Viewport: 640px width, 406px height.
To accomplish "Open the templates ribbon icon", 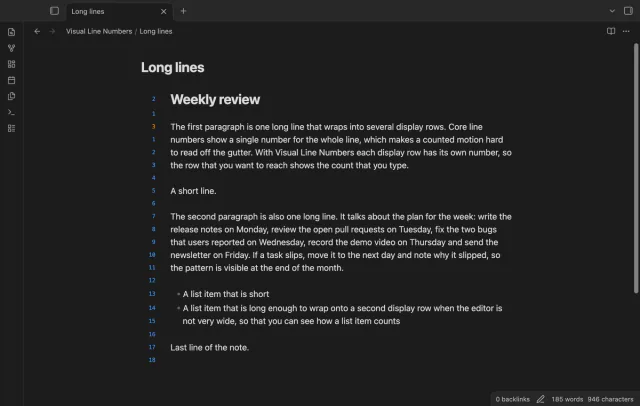I will pos(11,96).
